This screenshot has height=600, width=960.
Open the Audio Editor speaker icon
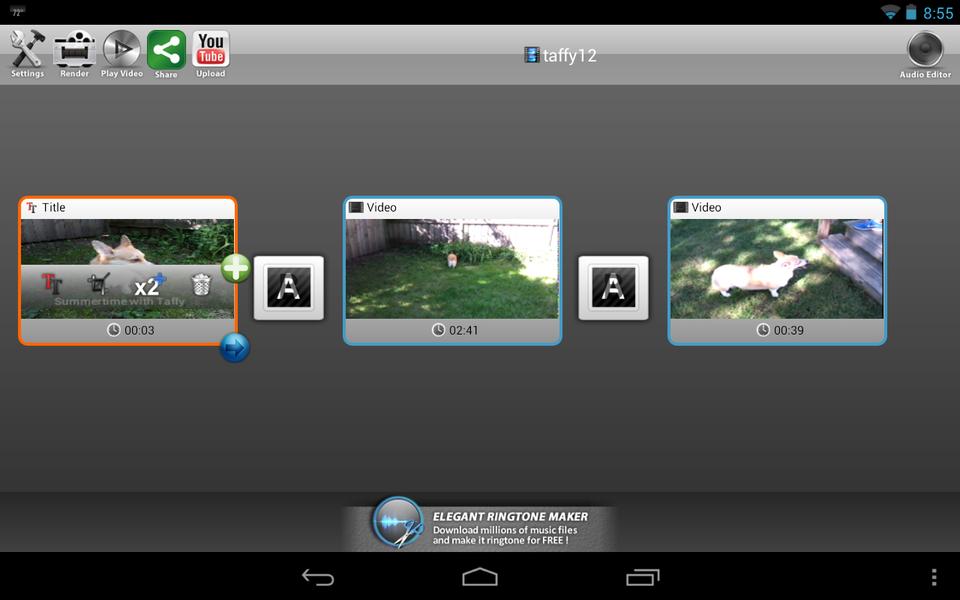point(925,54)
